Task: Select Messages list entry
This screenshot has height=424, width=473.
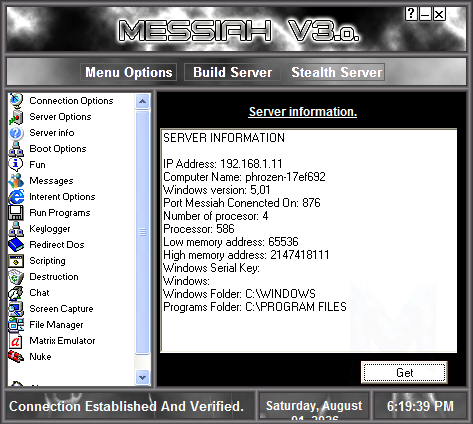Action: [x=51, y=181]
